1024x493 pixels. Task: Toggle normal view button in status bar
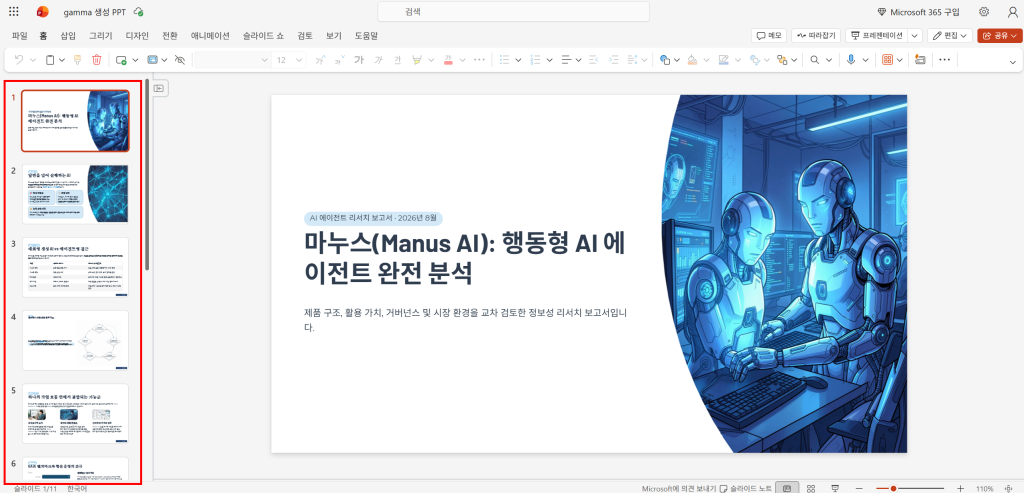[x=788, y=488]
